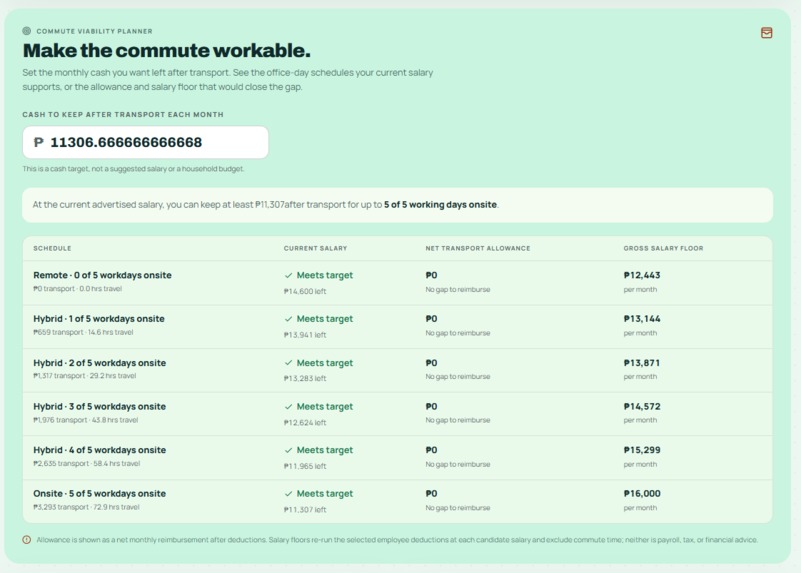Click '₱2,635 transport · 58.4 hrs travel' detail
801x573 pixels.
pos(86,464)
